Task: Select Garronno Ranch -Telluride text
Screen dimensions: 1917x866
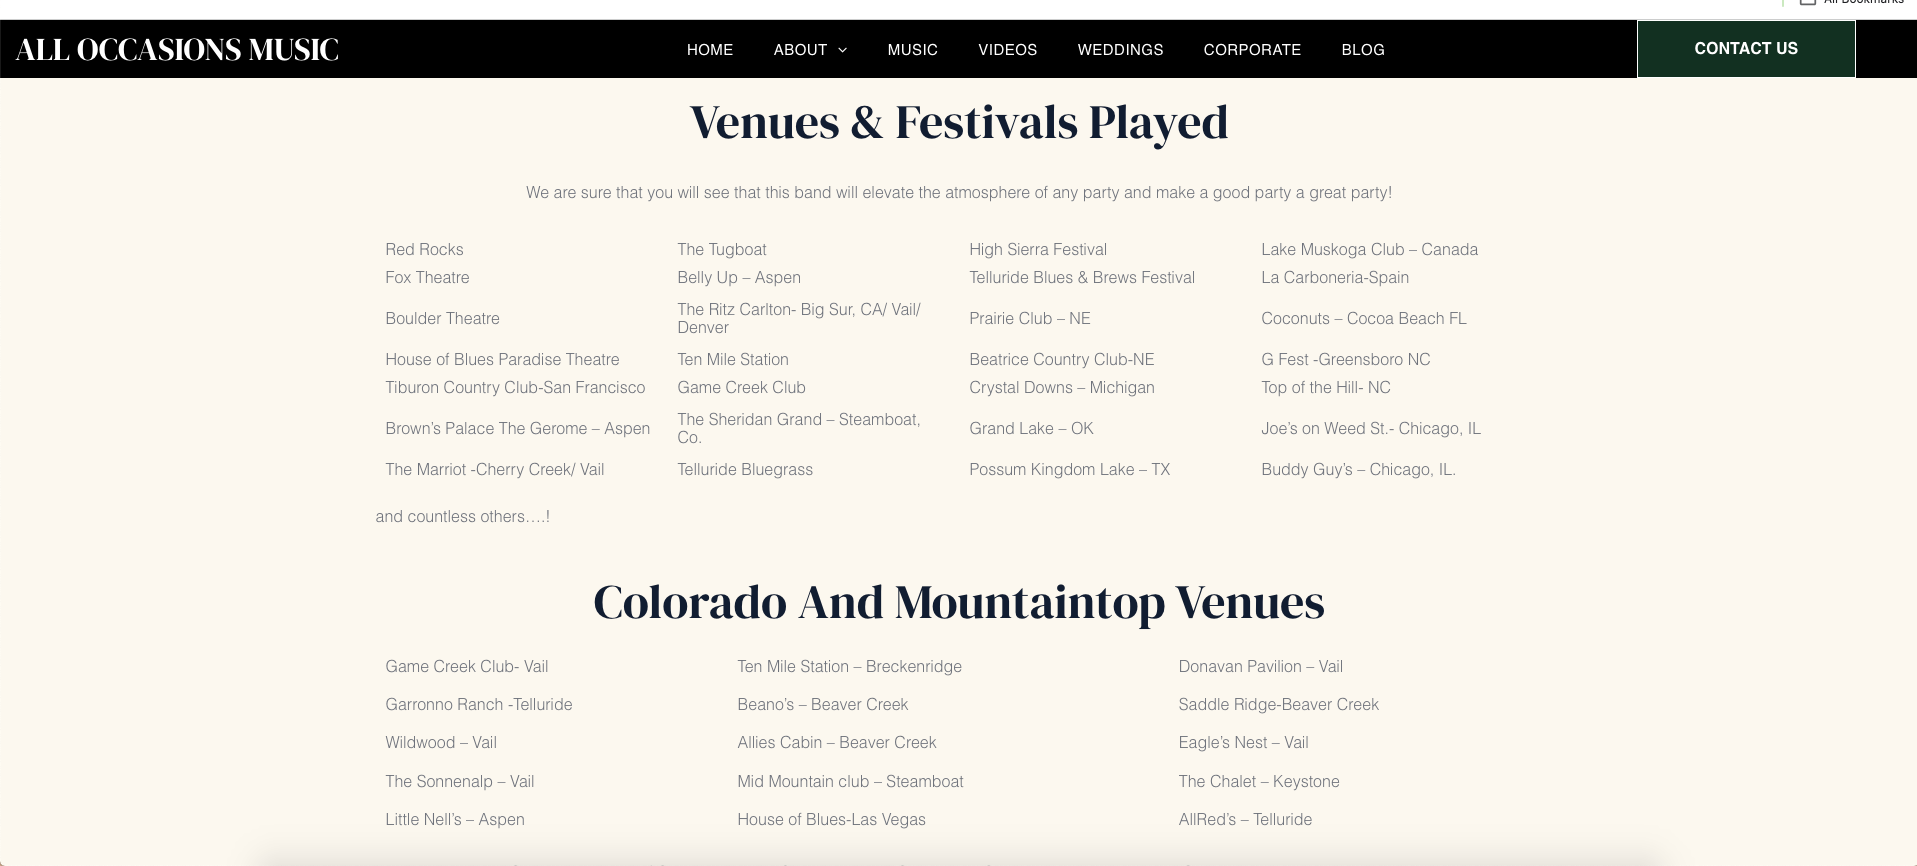Action: click(479, 704)
